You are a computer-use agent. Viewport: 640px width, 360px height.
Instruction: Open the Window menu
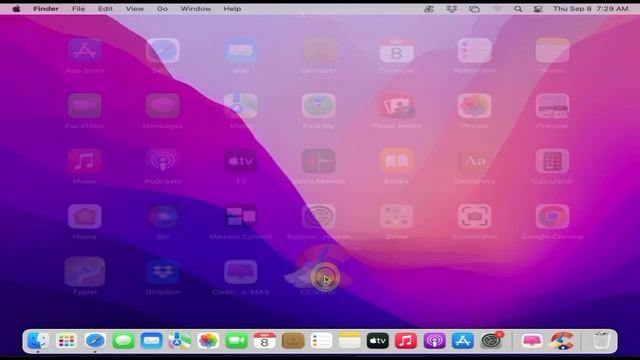(196, 9)
